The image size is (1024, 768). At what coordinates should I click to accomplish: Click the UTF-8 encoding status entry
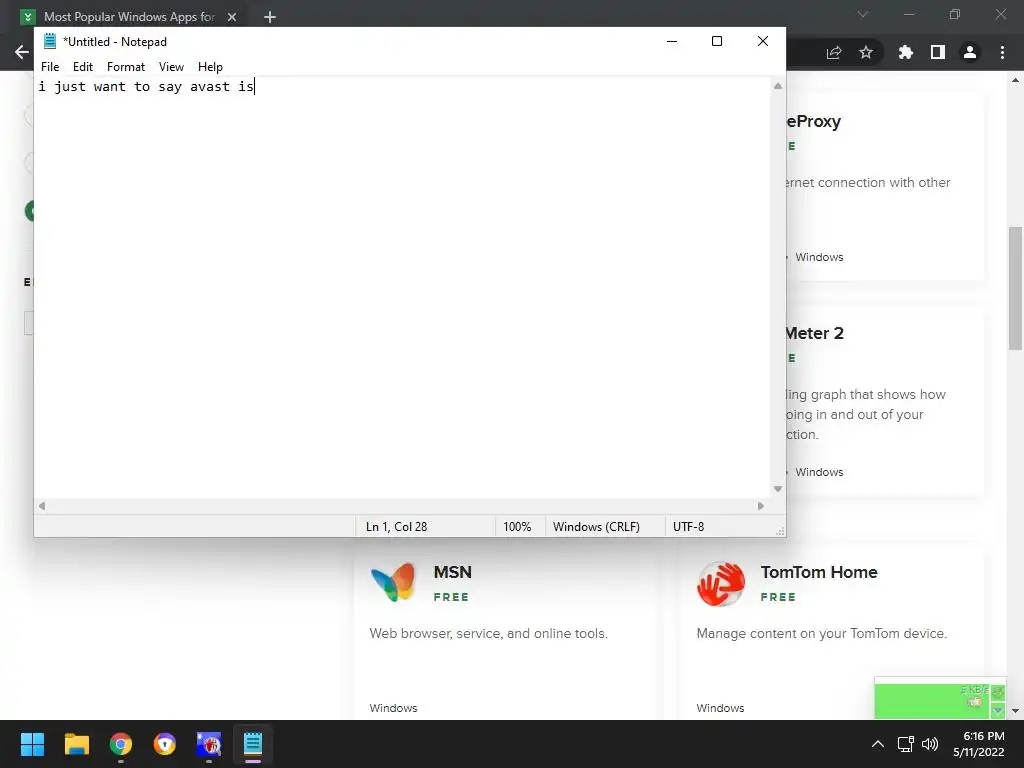coord(688,526)
